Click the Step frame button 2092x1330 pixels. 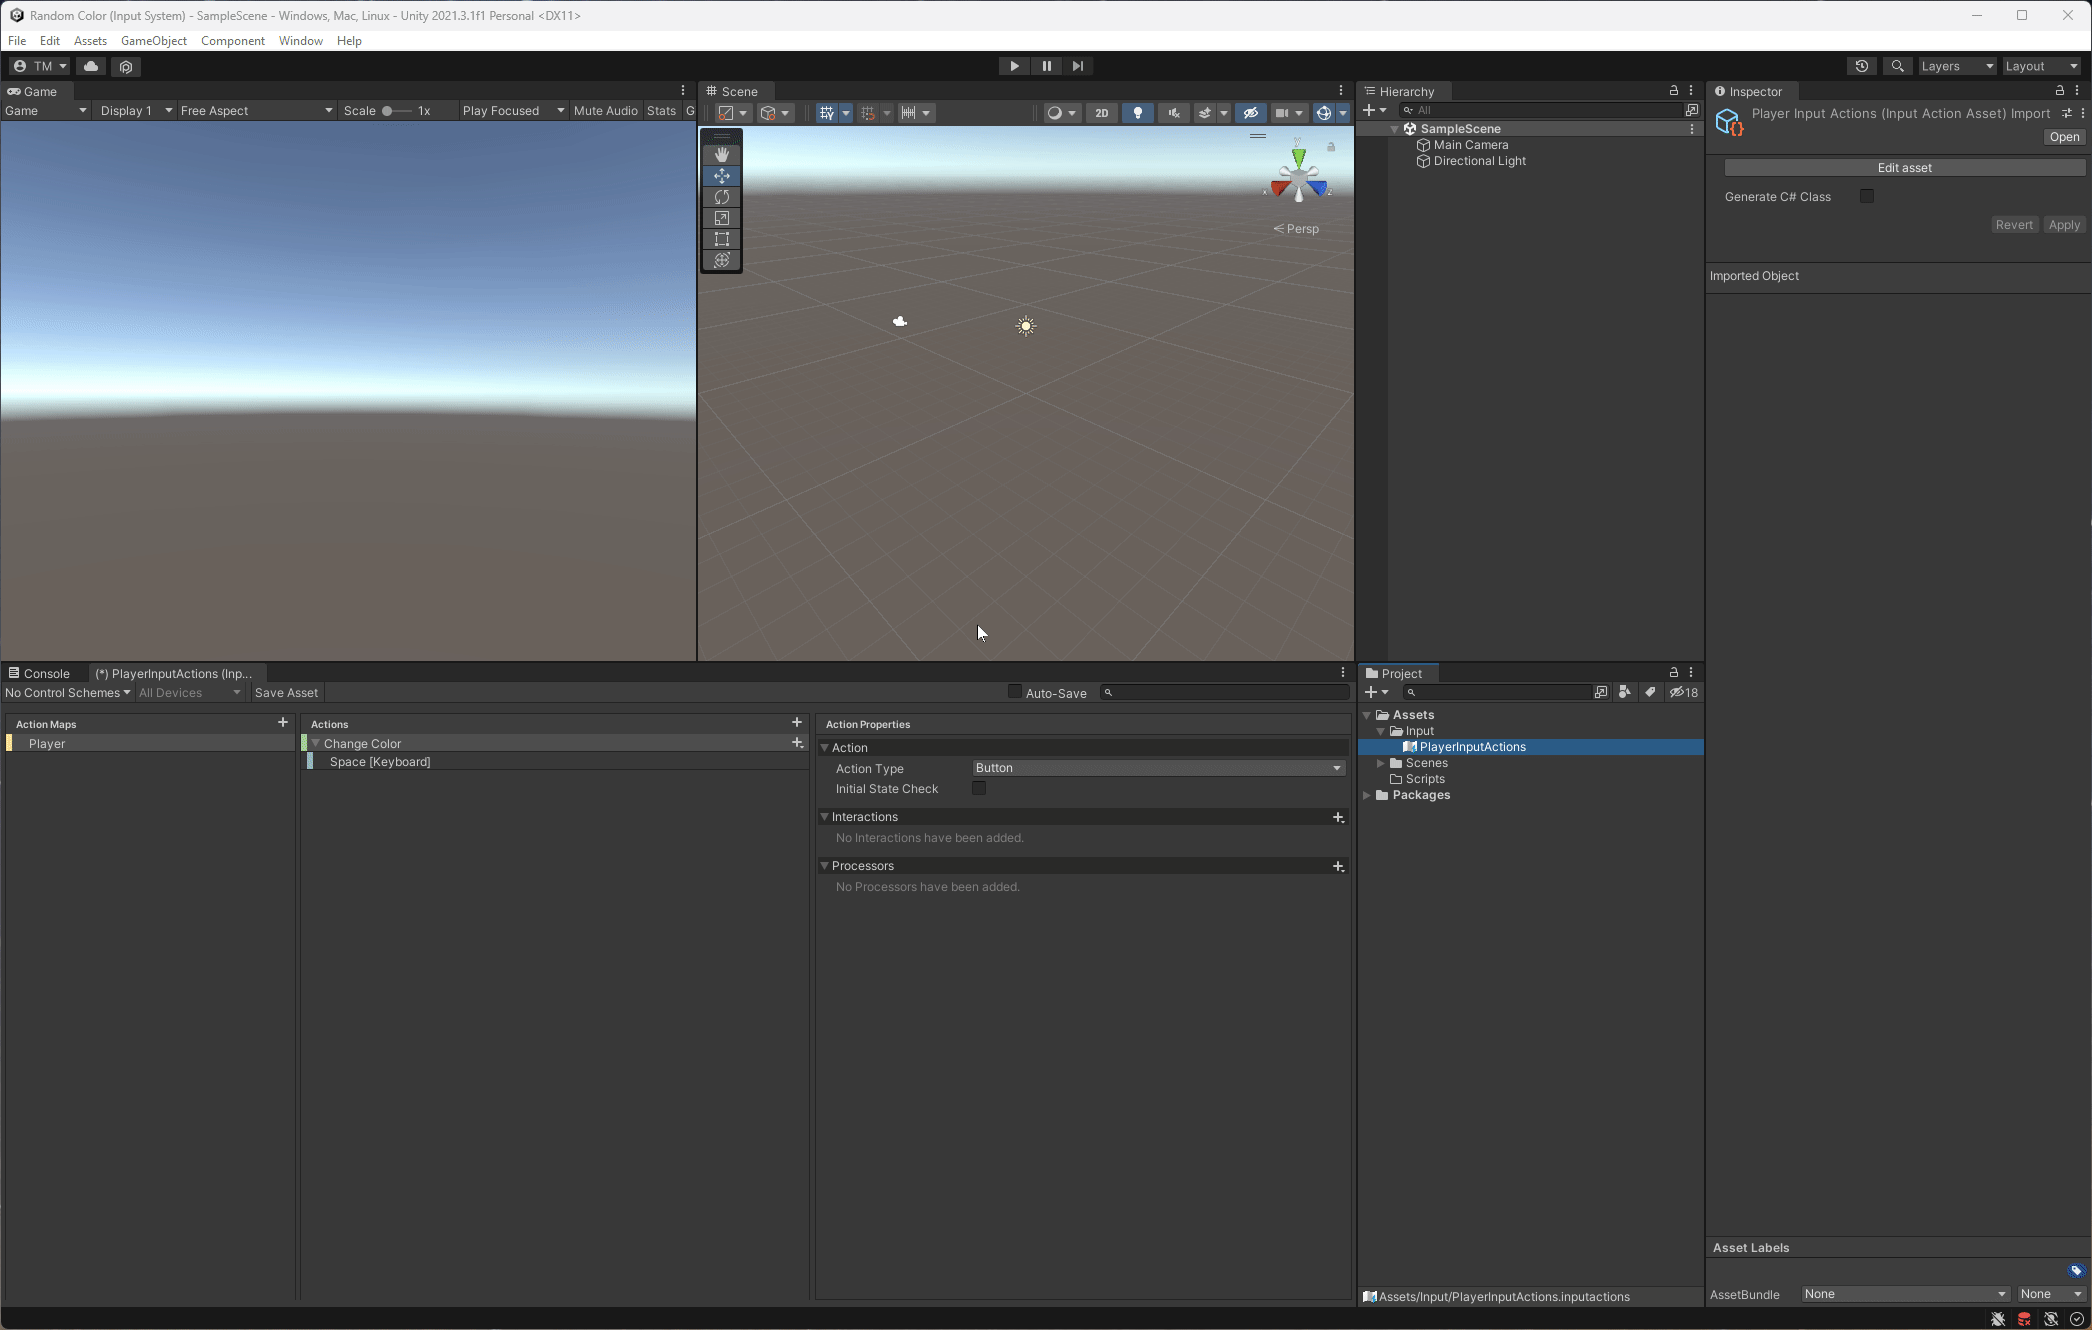[x=1077, y=66]
